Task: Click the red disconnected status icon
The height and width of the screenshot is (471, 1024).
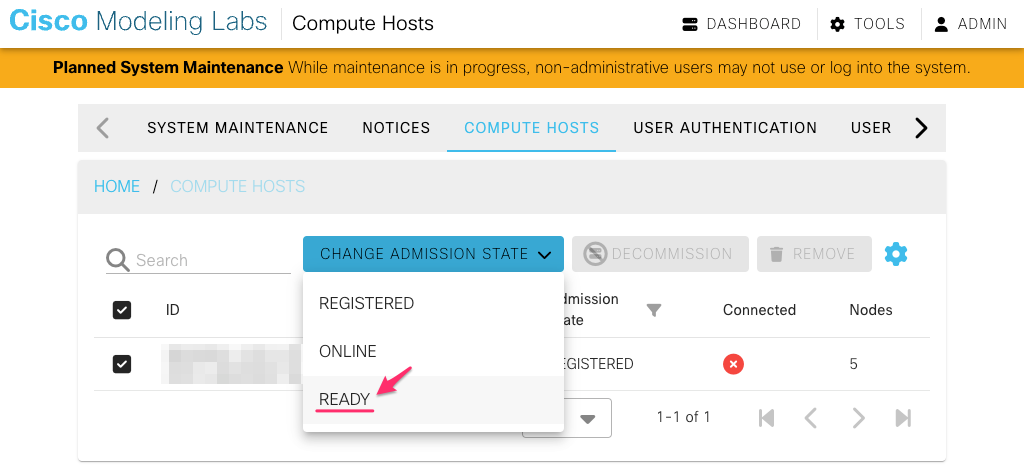Action: pyautogui.click(x=733, y=364)
